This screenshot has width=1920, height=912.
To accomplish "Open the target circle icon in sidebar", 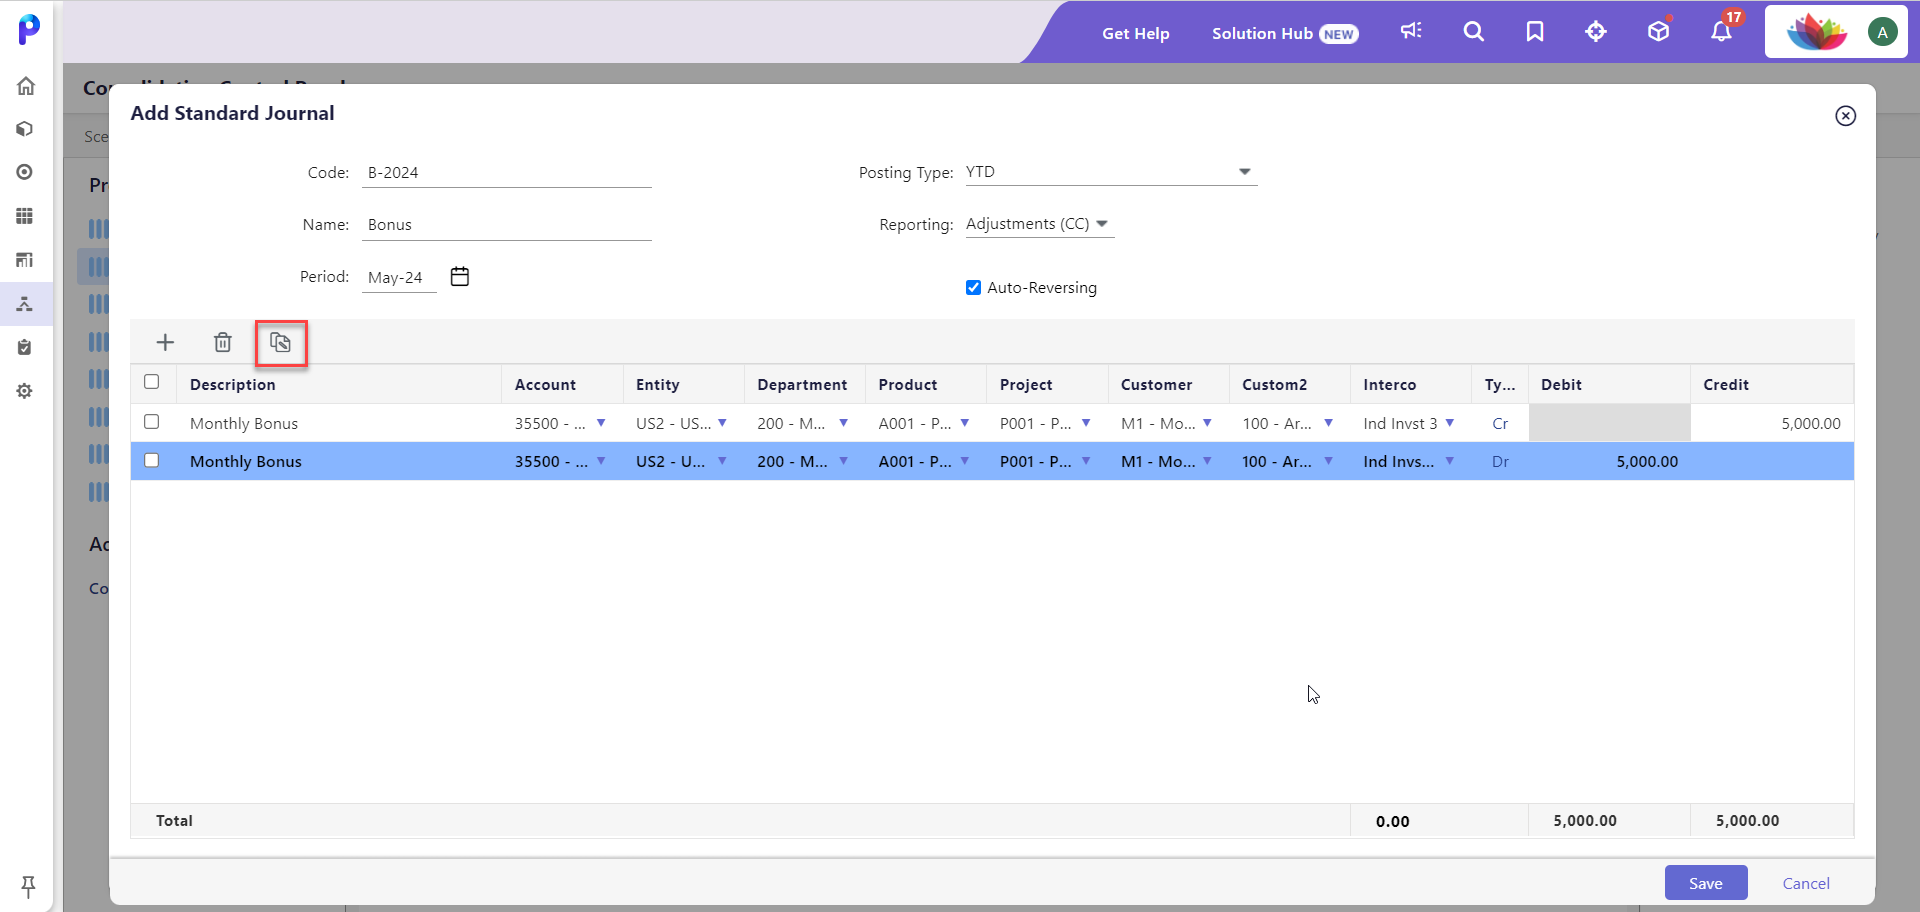I will pyautogui.click(x=26, y=172).
